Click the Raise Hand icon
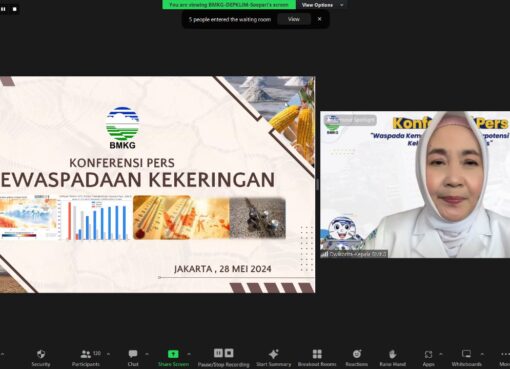Image resolution: width=510 pixels, height=369 pixels. [x=392, y=354]
